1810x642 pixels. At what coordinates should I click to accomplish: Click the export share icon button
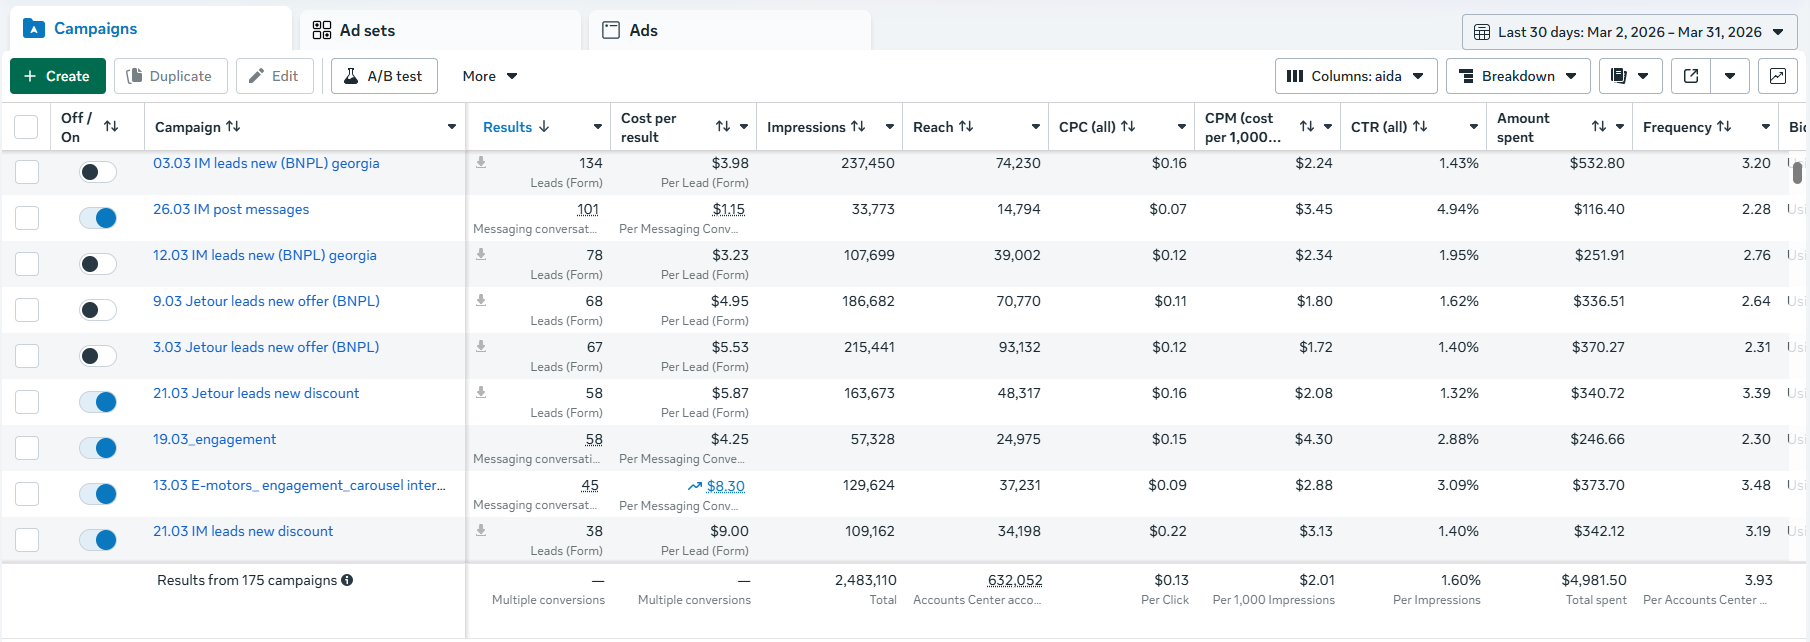[x=1691, y=76]
